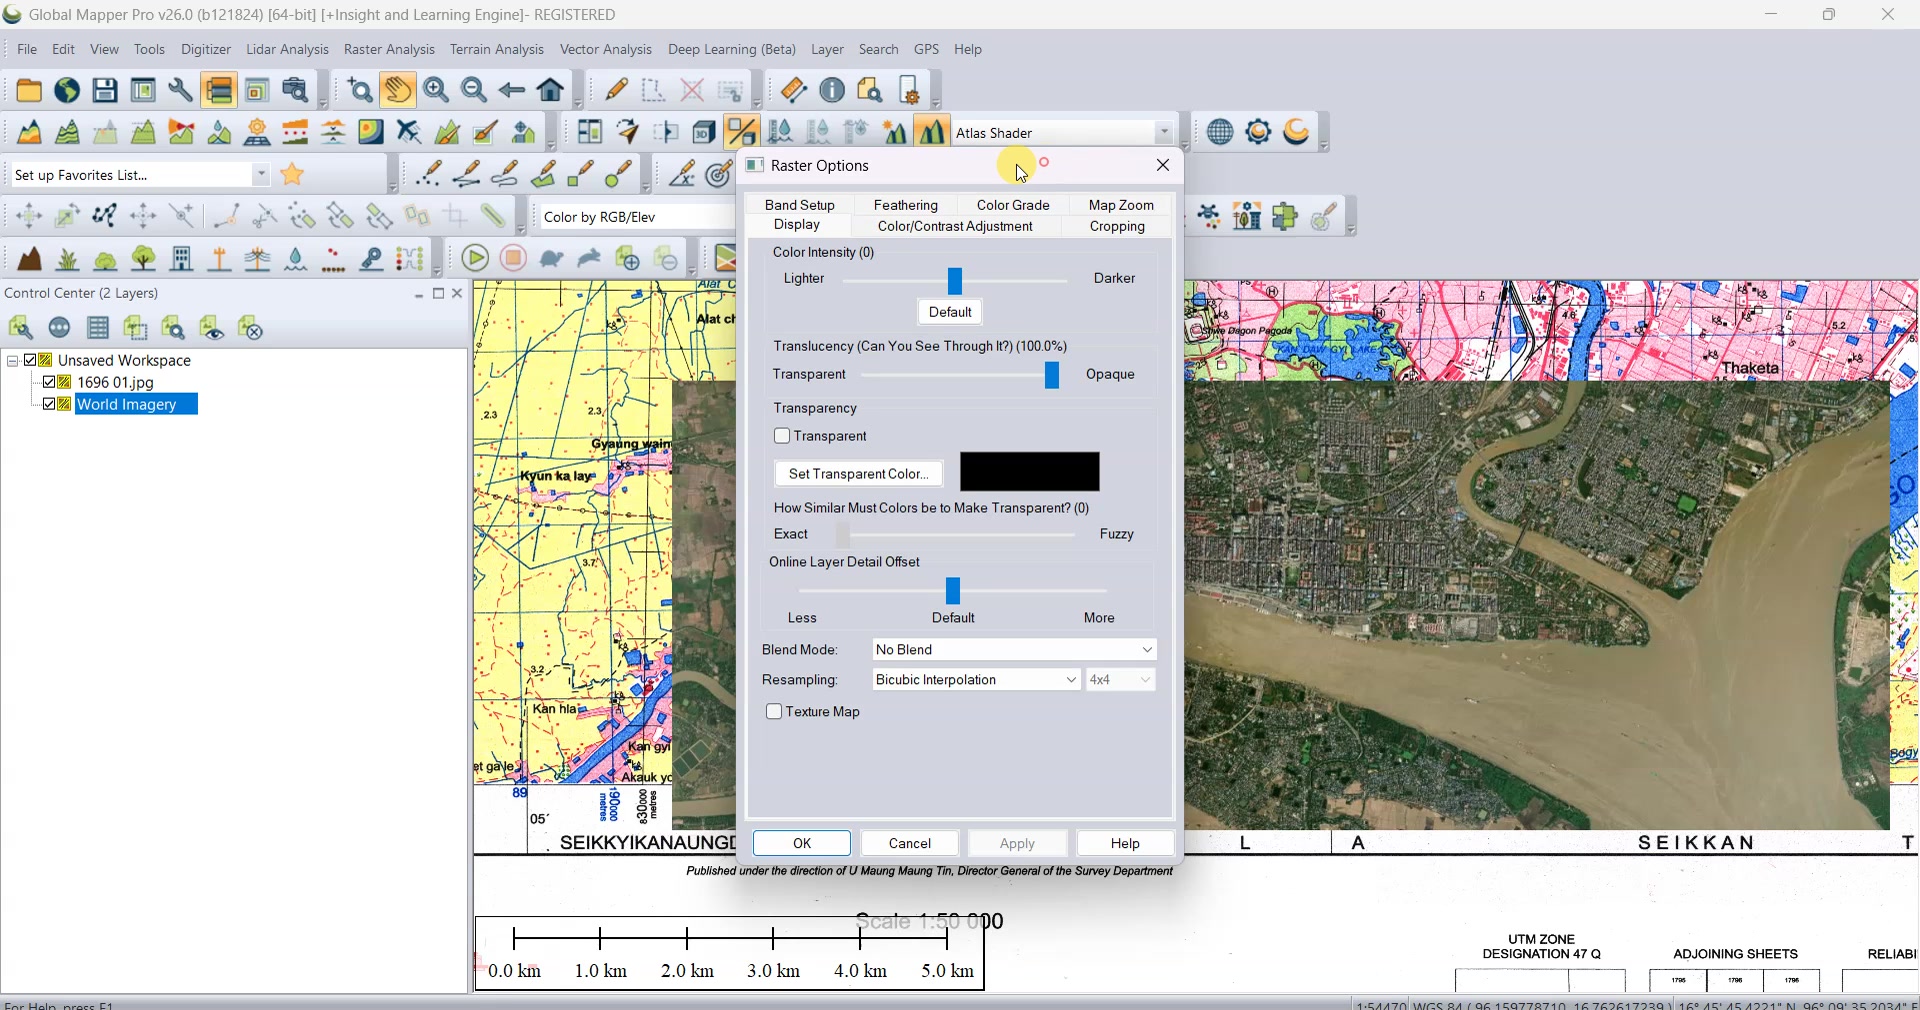Click OK in Raster Options

pyautogui.click(x=802, y=844)
